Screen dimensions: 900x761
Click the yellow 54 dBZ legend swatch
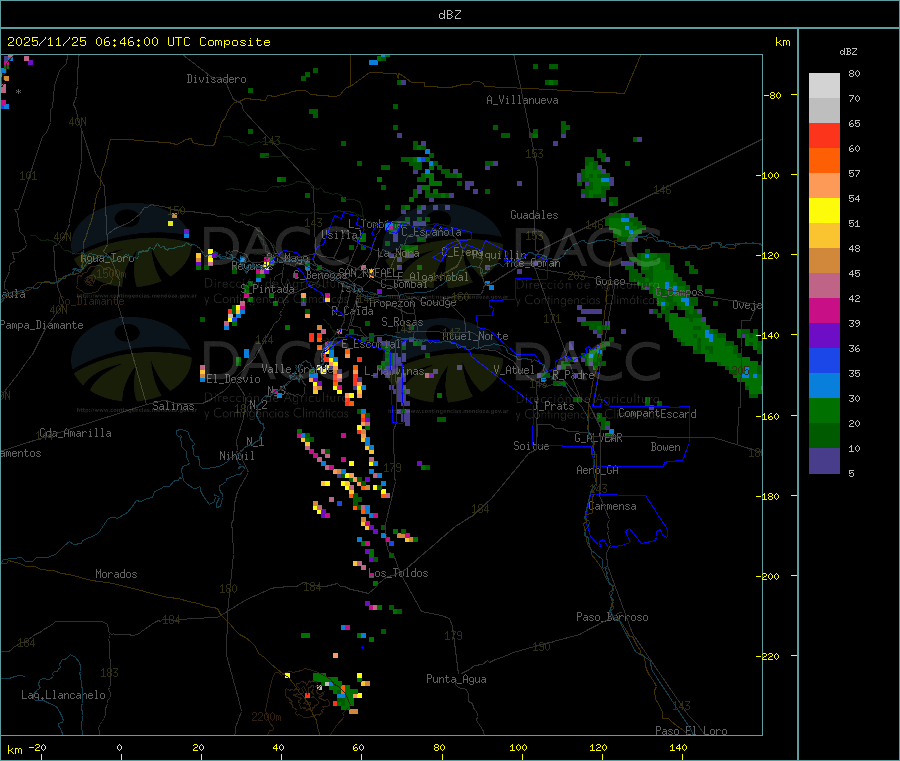click(824, 211)
